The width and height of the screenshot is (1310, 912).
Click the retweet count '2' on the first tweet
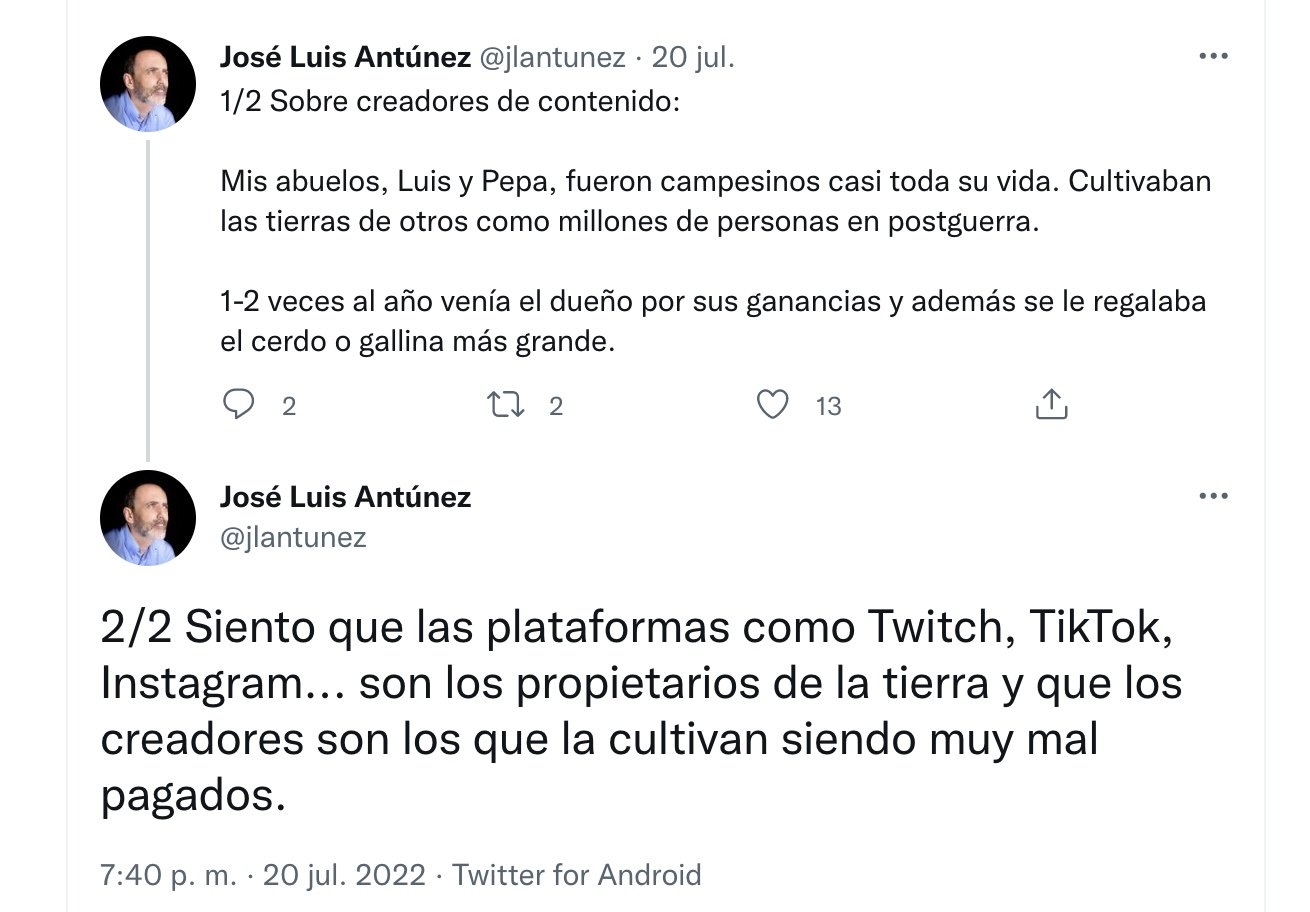click(x=556, y=406)
